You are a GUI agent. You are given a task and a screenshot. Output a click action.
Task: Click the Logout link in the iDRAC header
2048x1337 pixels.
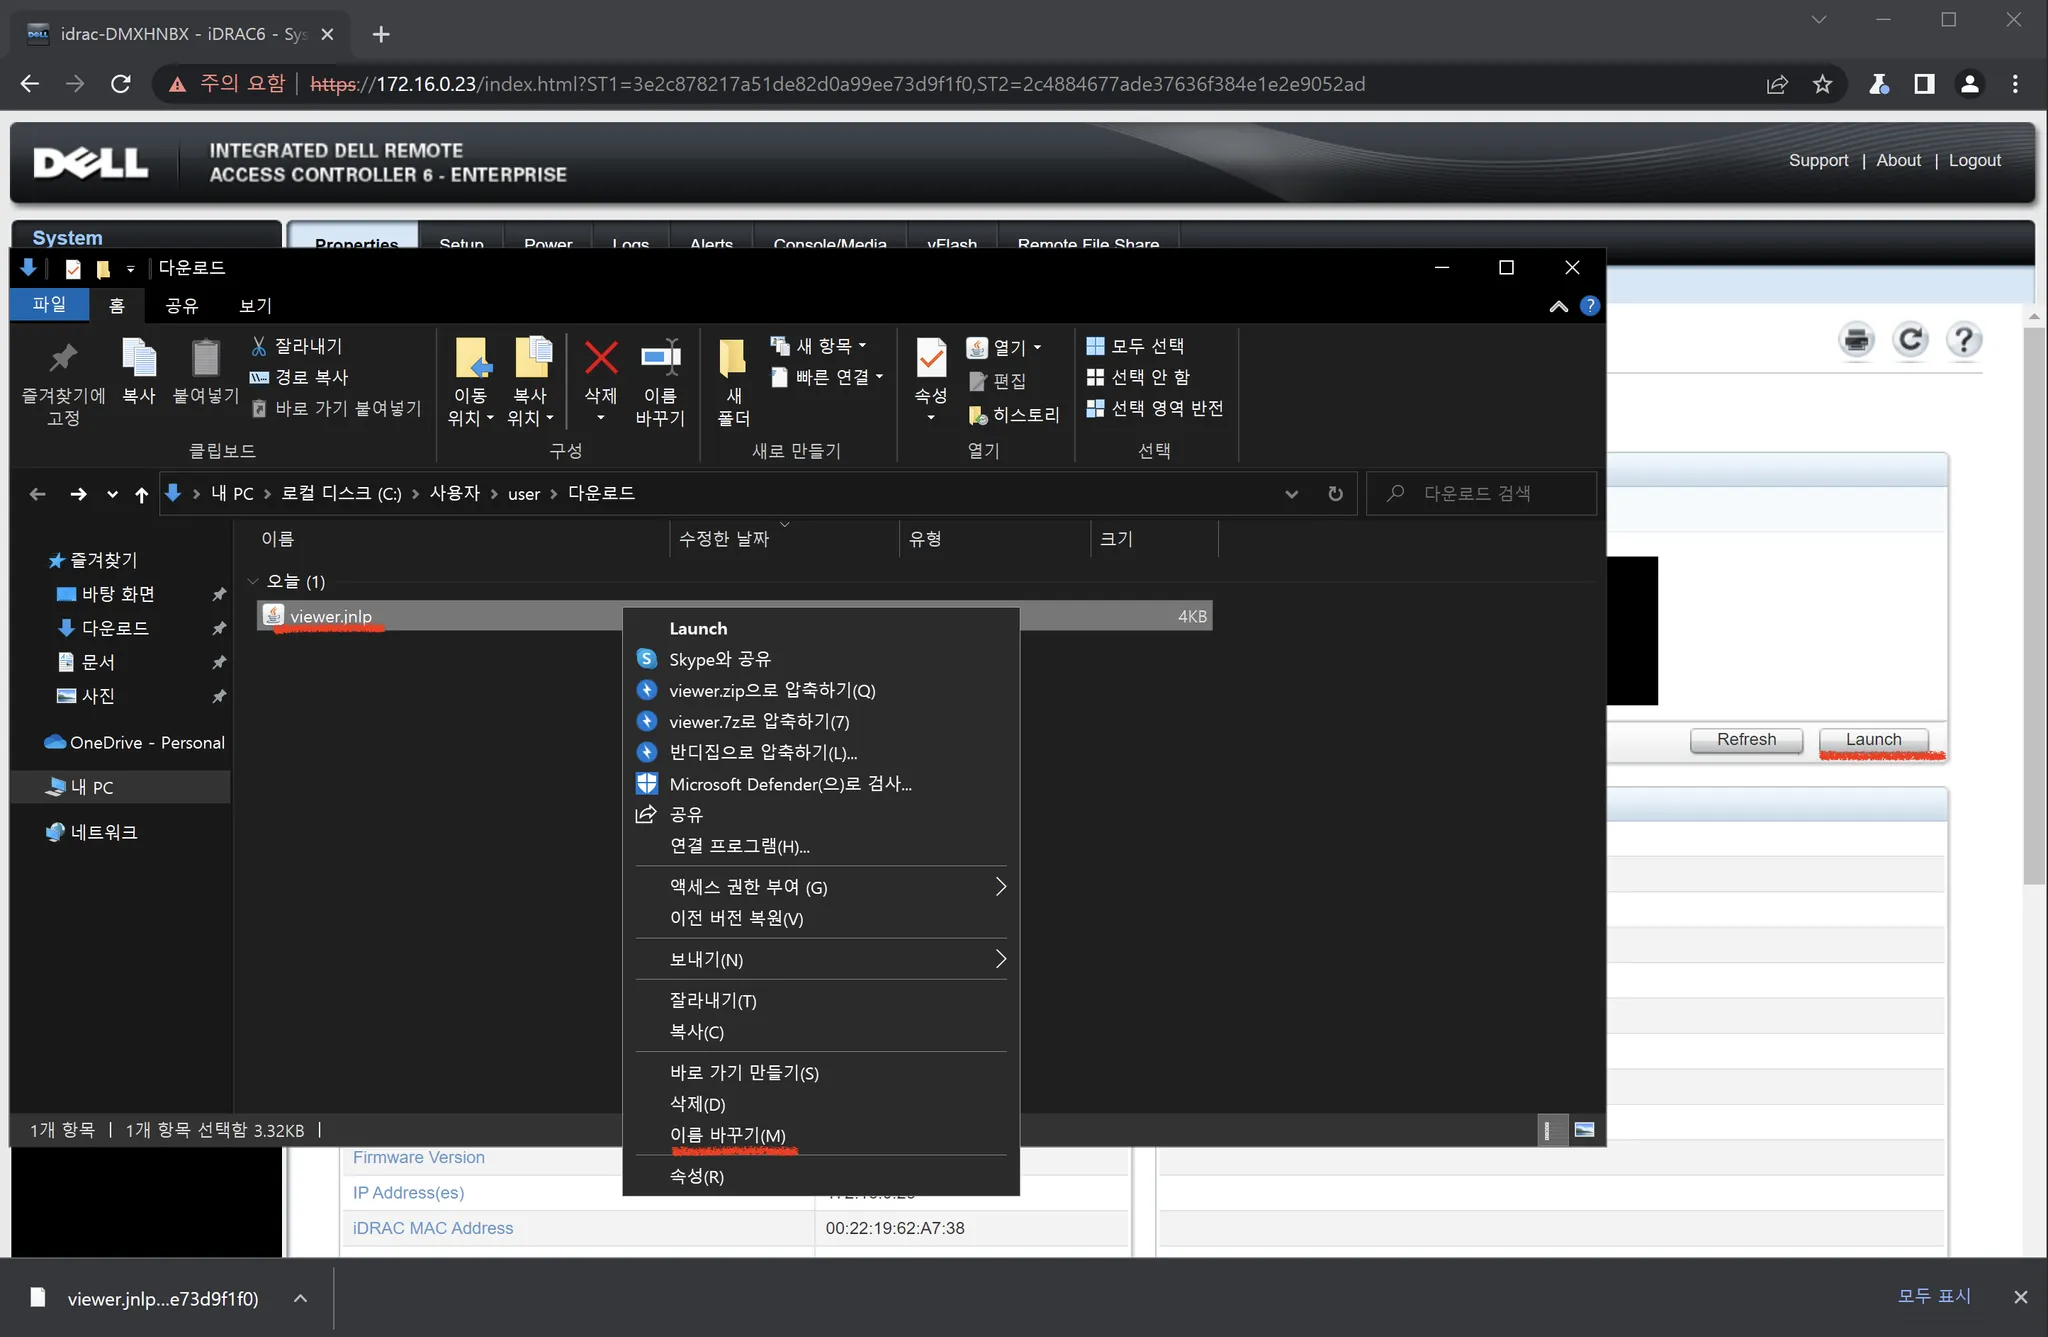click(1974, 160)
